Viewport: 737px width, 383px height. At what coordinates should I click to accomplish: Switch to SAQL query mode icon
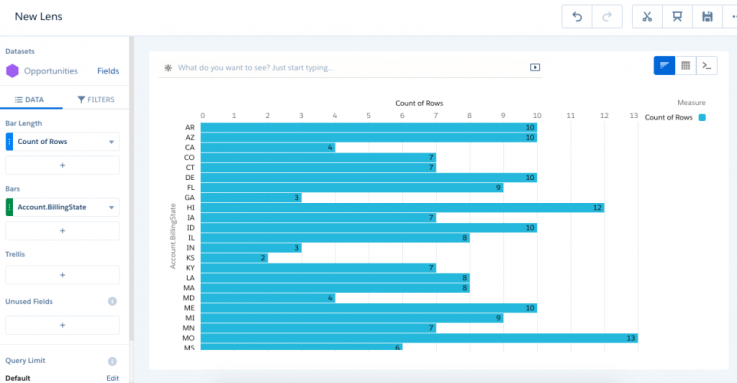(707, 65)
